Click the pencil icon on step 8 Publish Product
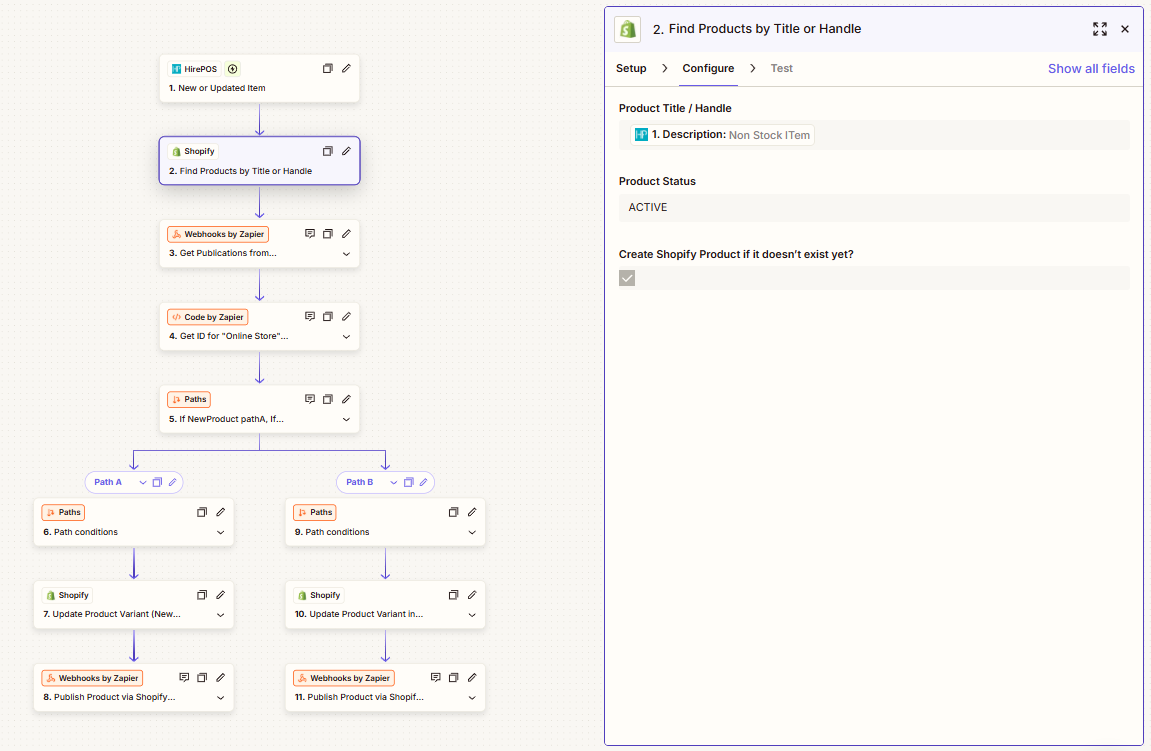1151x751 pixels. 220,678
